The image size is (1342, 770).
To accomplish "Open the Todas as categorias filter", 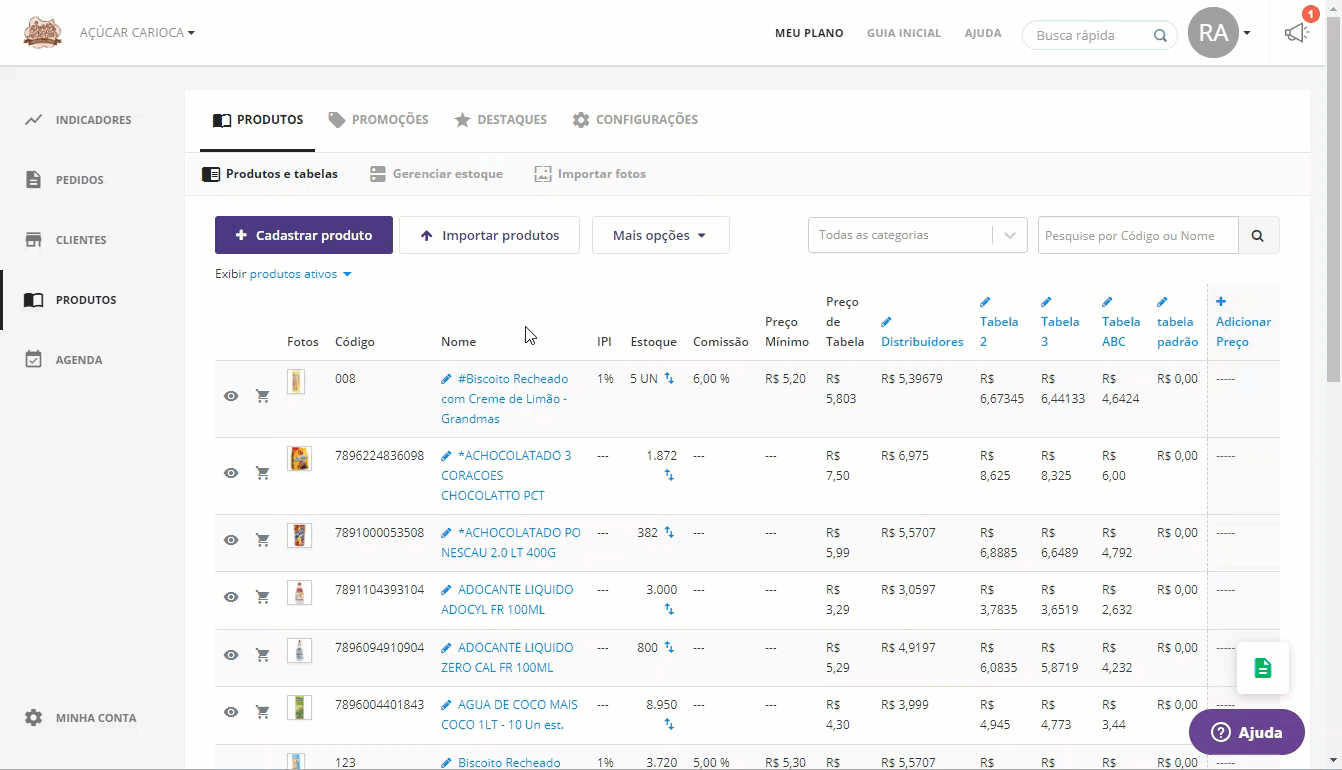I will [x=917, y=235].
